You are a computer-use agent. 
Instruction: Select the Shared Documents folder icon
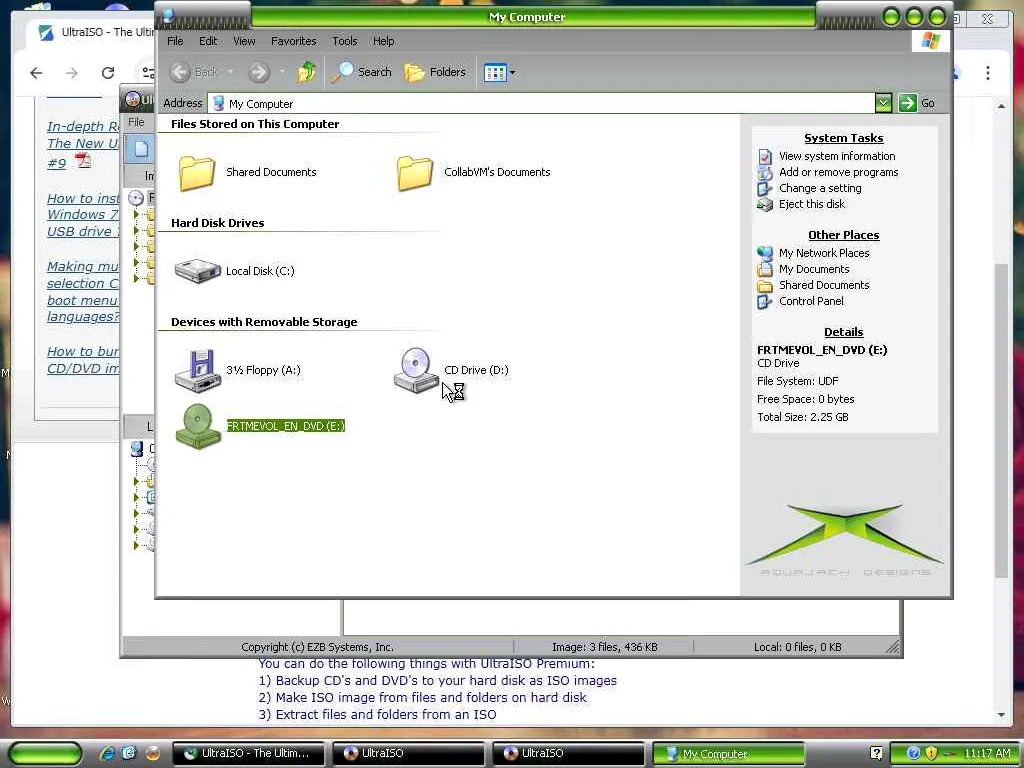point(197,173)
